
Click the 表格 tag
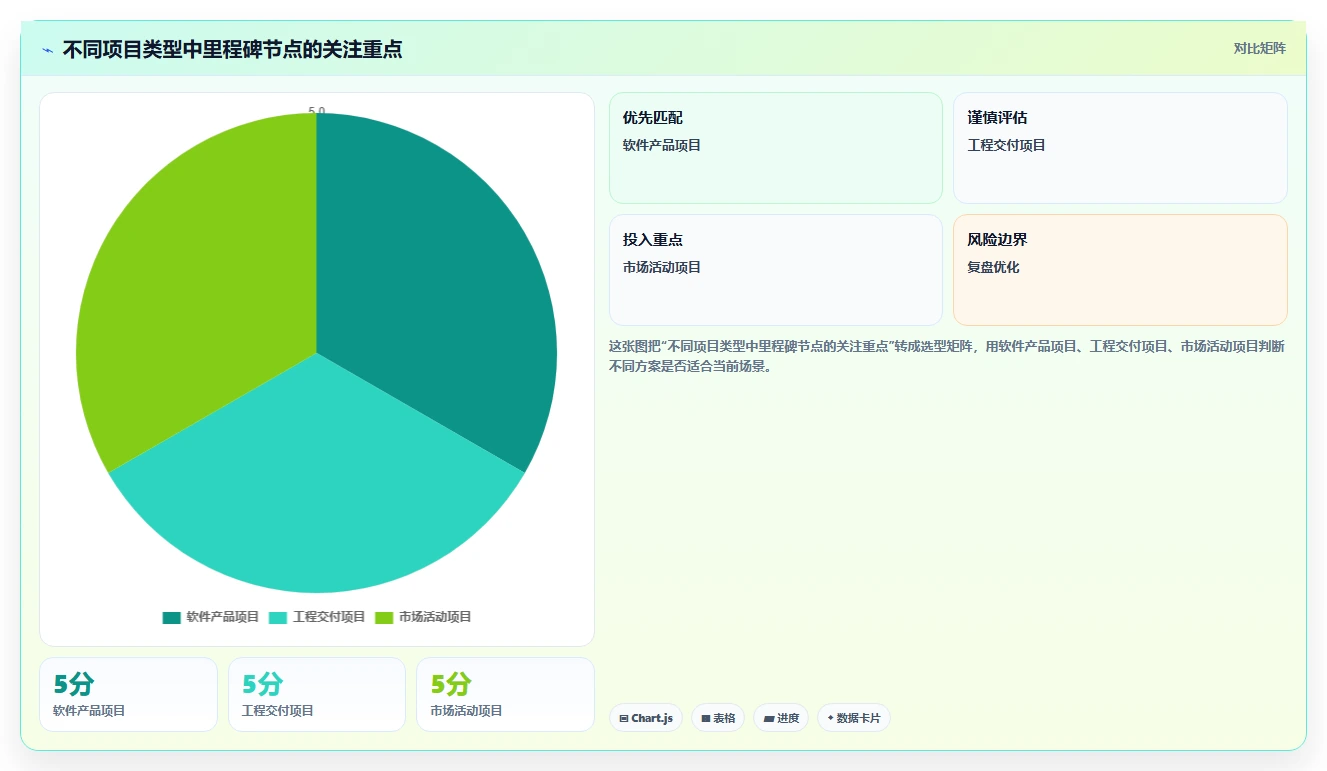pyautogui.click(x=718, y=718)
